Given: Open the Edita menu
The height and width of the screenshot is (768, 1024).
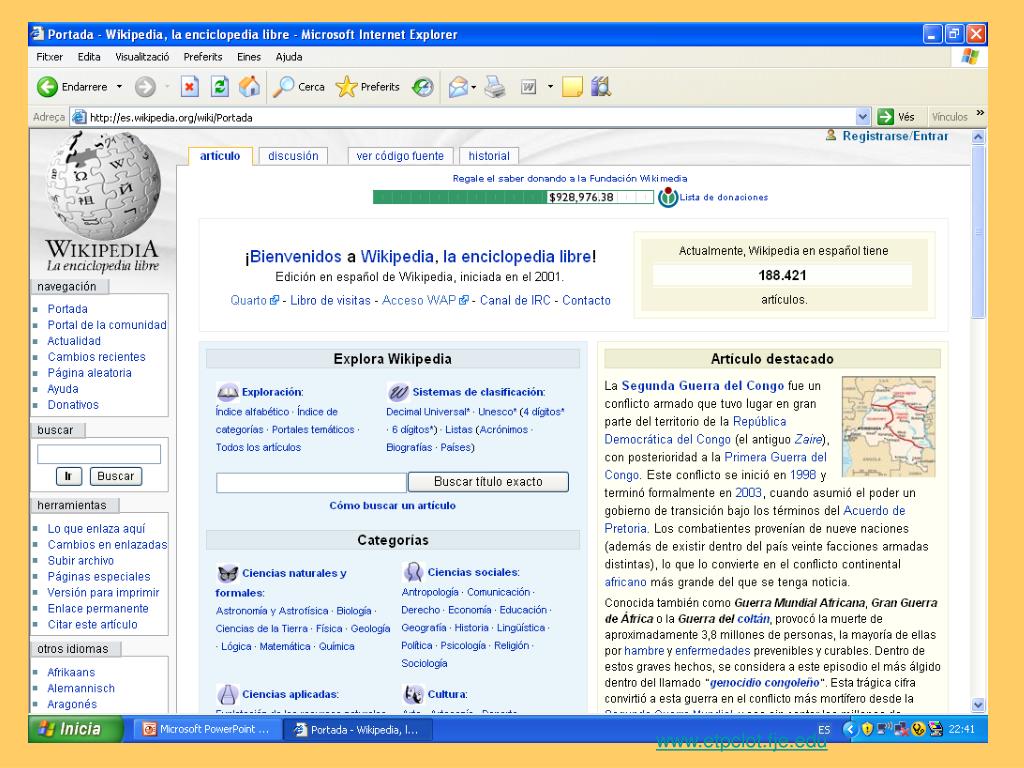Looking at the screenshot, I should pos(89,57).
